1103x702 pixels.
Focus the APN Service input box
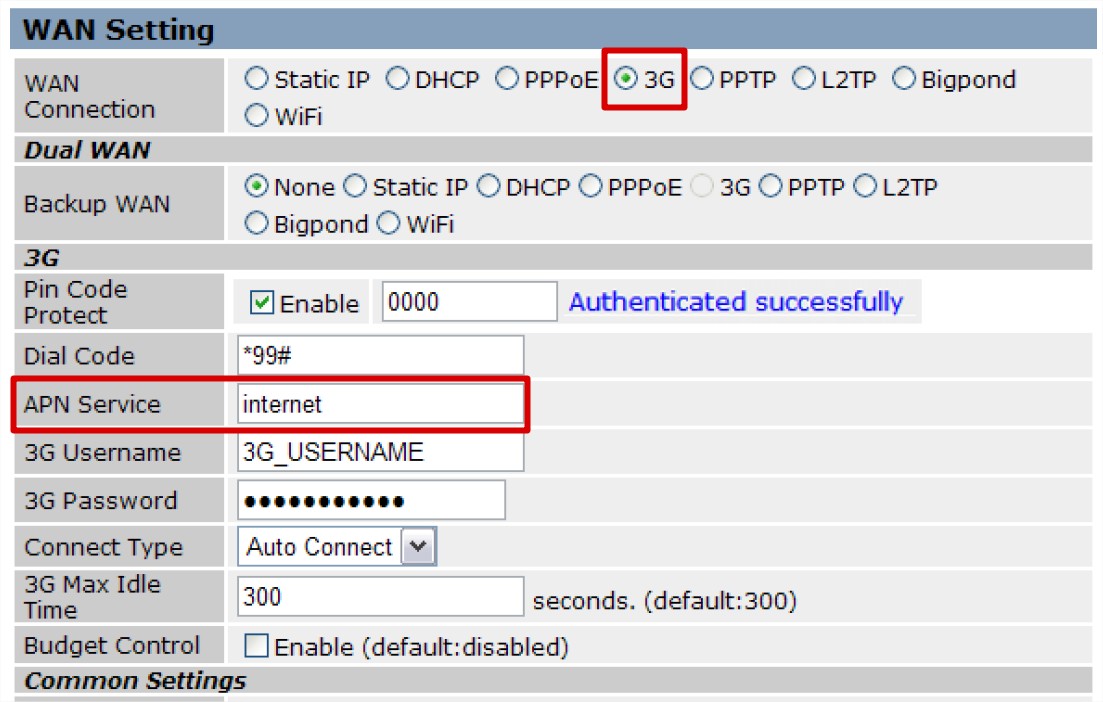[380, 405]
